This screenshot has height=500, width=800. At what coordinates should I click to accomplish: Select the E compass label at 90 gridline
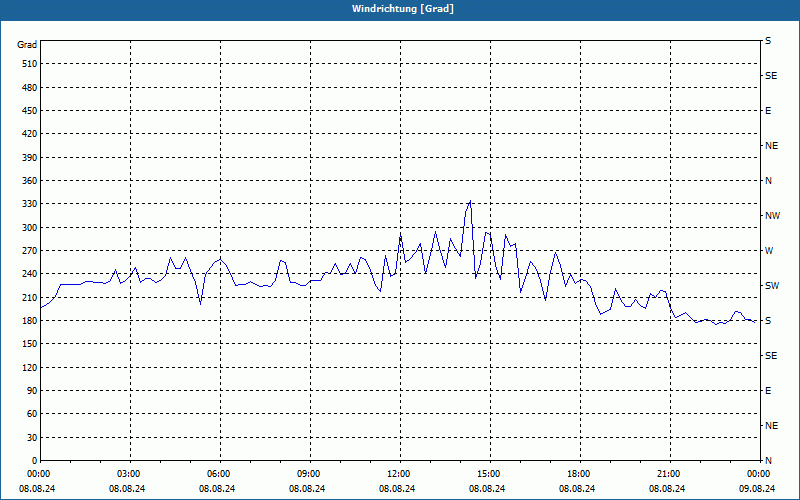(x=768, y=391)
